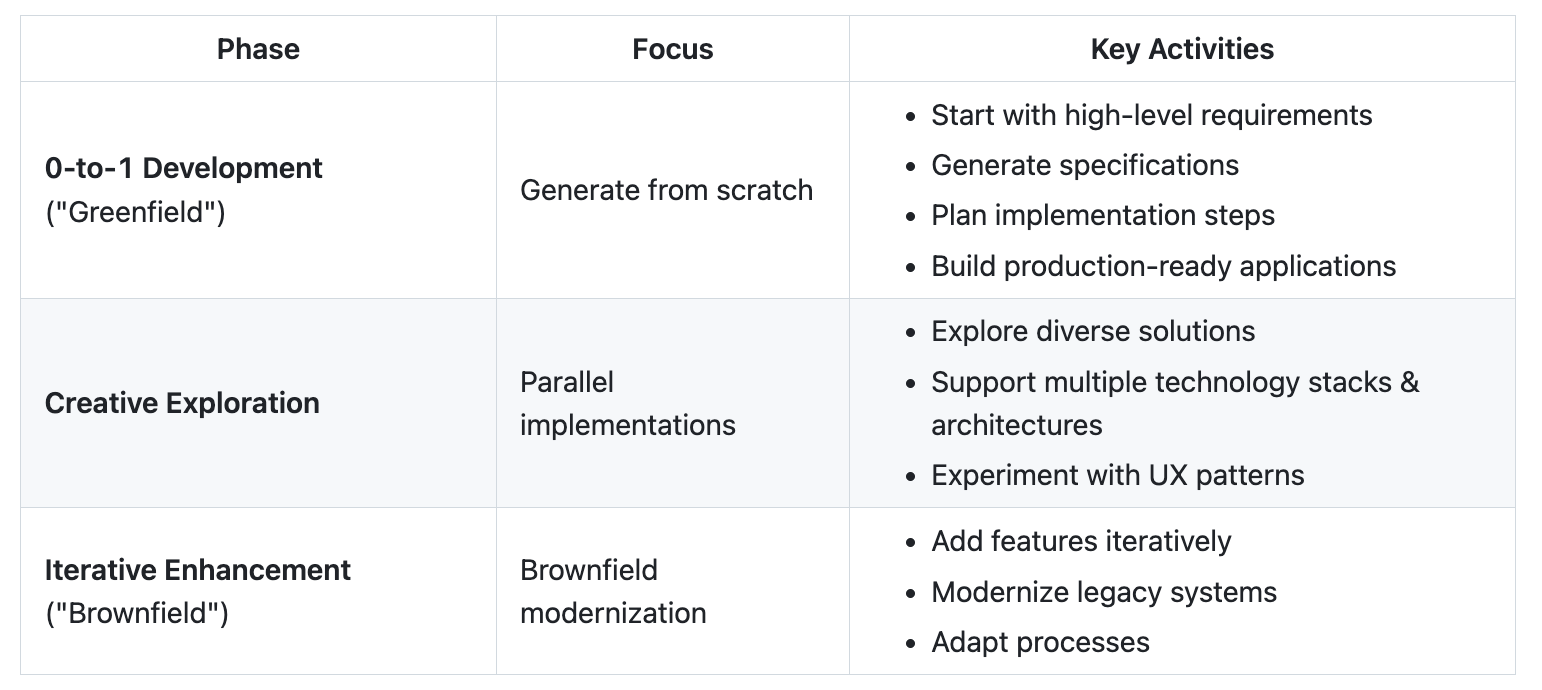Select the Key Activities column header
This screenshot has width=1542, height=690.
(x=1182, y=49)
